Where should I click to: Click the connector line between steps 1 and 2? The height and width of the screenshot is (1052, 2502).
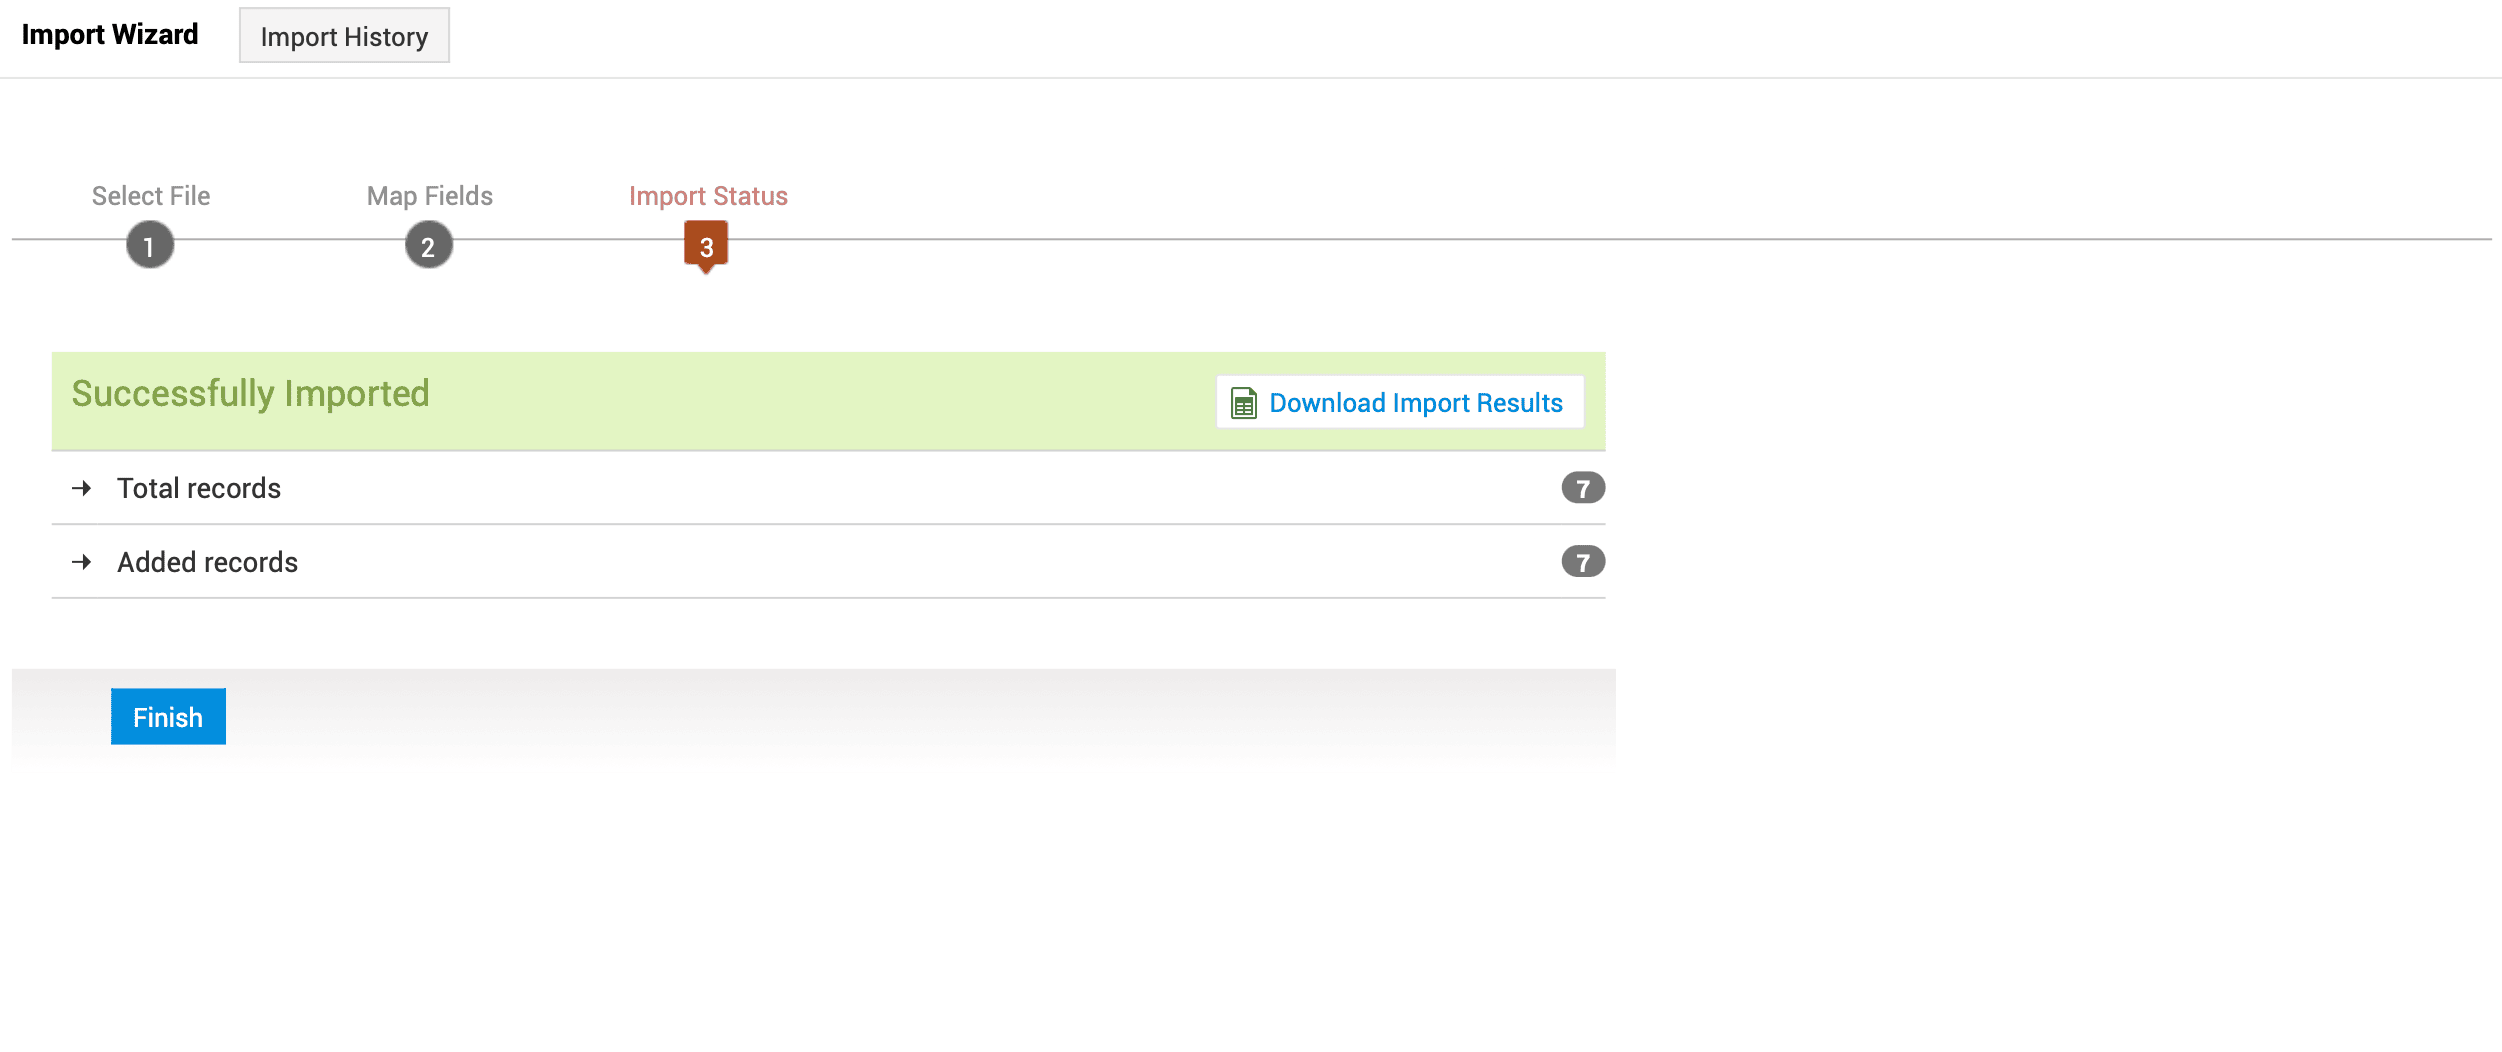click(x=290, y=240)
